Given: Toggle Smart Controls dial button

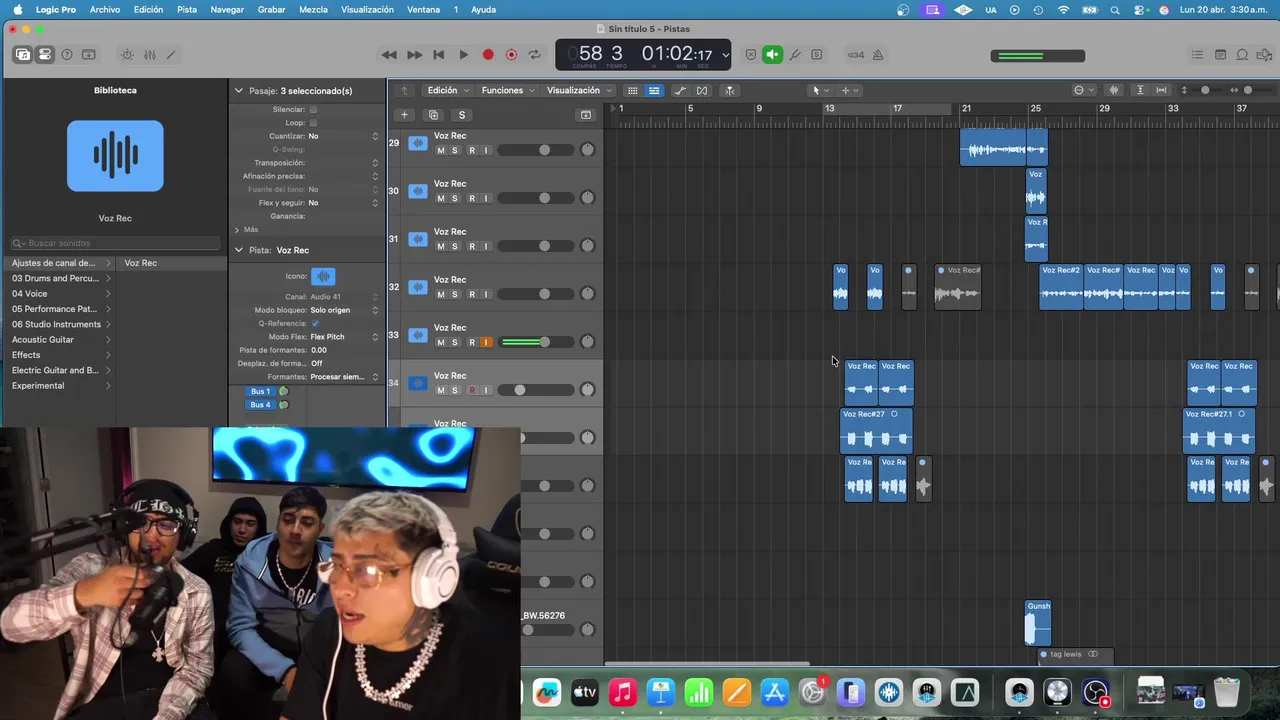Looking at the screenshot, I should (127, 55).
